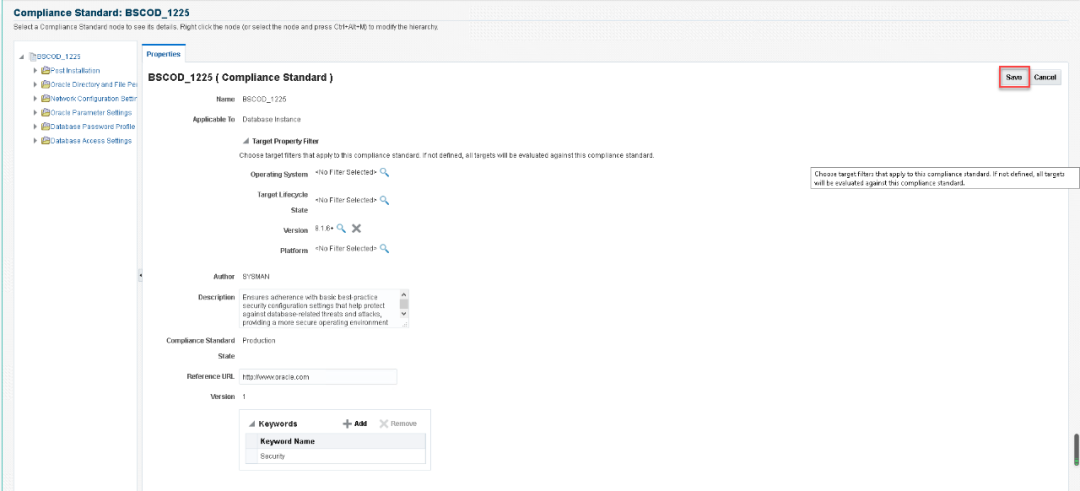Add a new keyword
1080x491 pixels.
(x=354, y=424)
